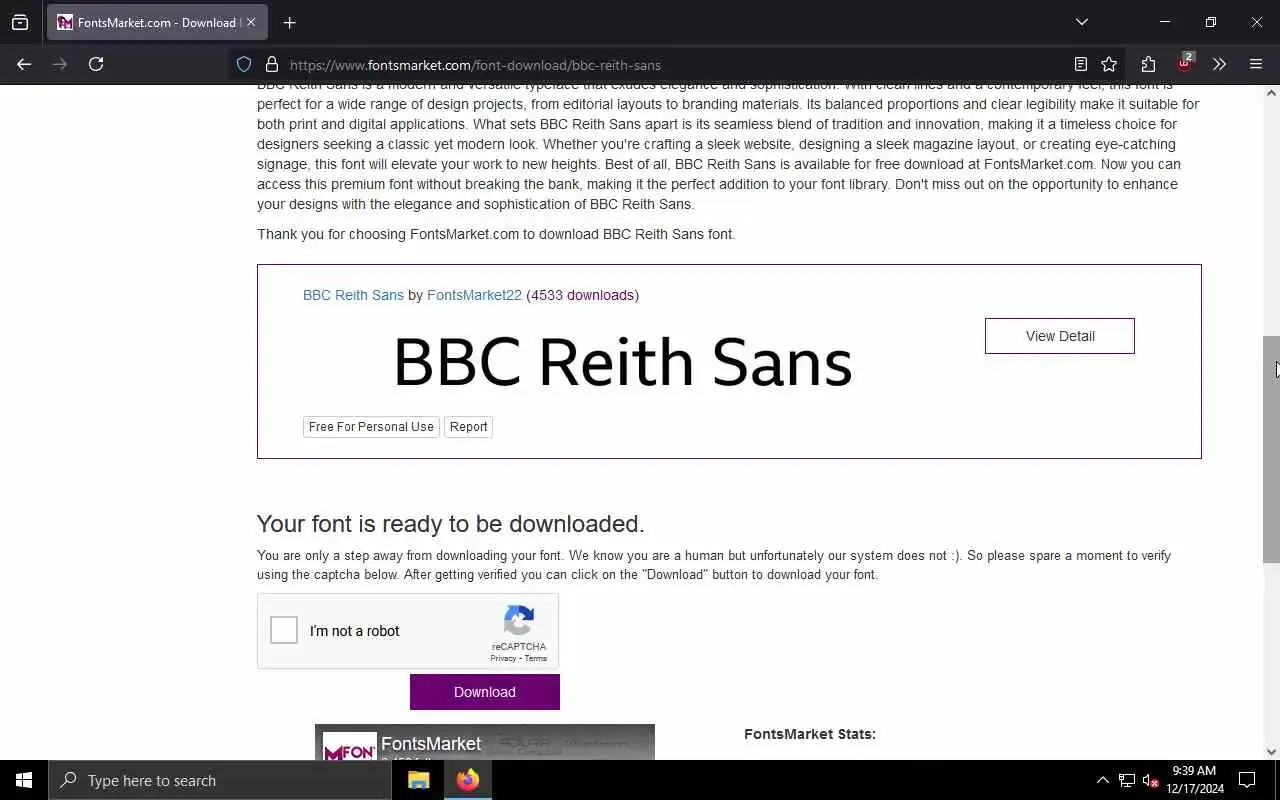Open the uBlock Origin extension icon
Image resolution: width=1280 pixels, height=800 pixels.
tap(1184, 63)
